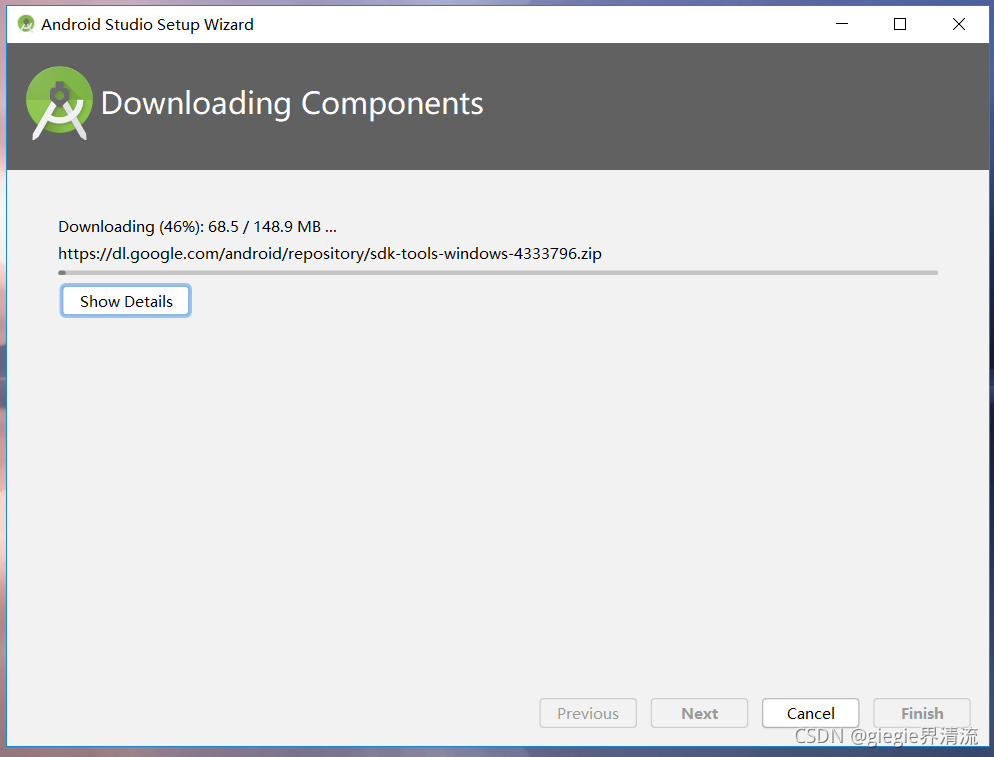Click the 'Downloading Components' heading
The image size is (994, 757).
pos(292,103)
